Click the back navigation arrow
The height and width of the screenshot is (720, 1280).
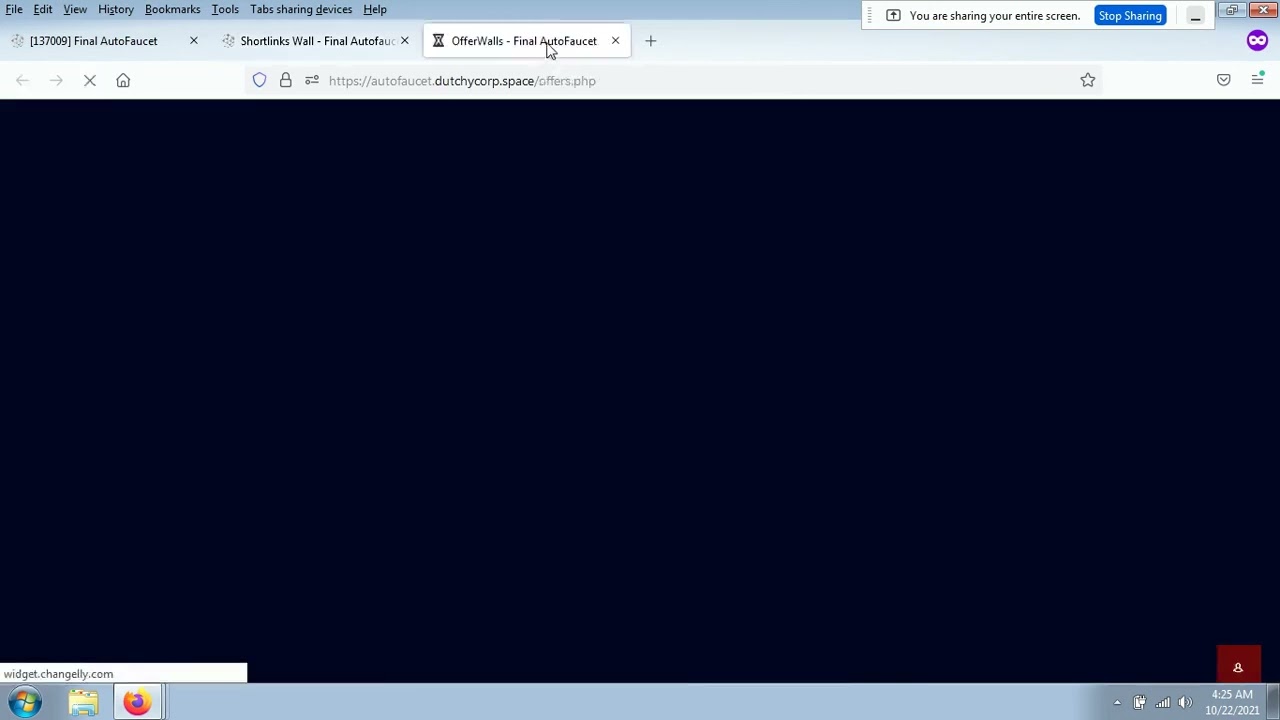[23, 80]
